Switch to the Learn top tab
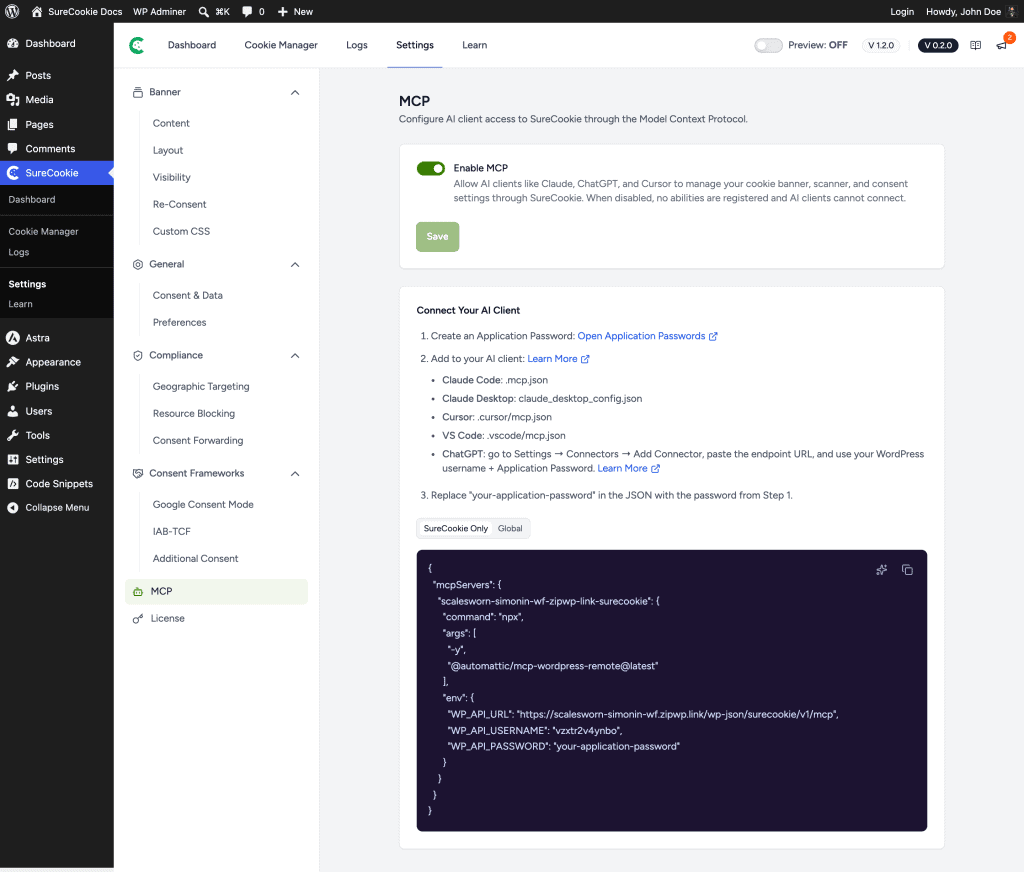The width and height of the screenshot is (1024, 872). point(475,45)
